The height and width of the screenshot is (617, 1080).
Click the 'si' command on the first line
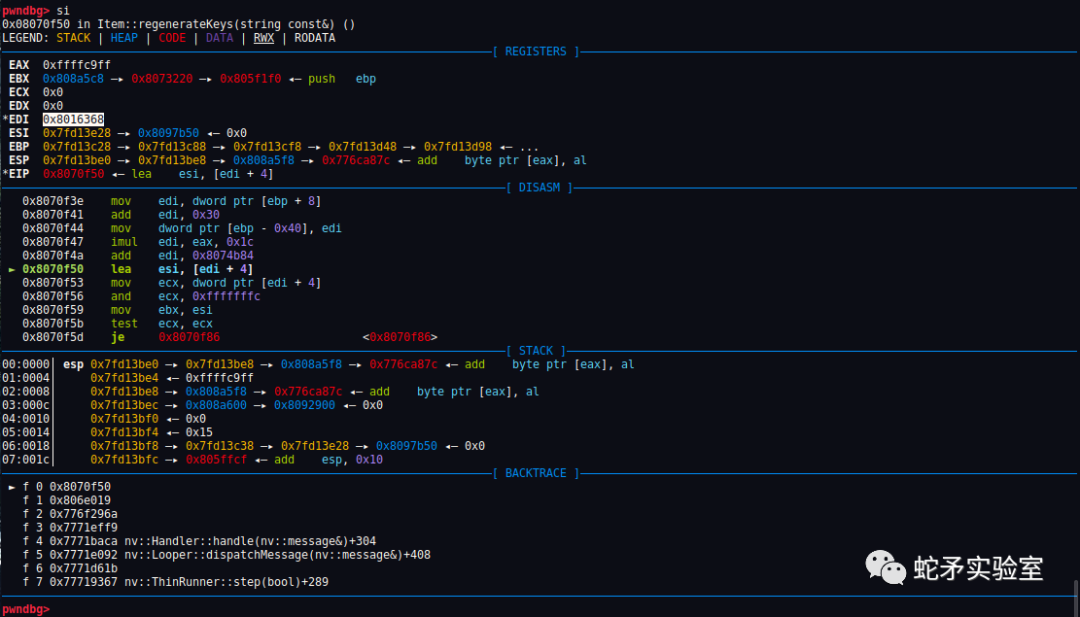point(63,10)
